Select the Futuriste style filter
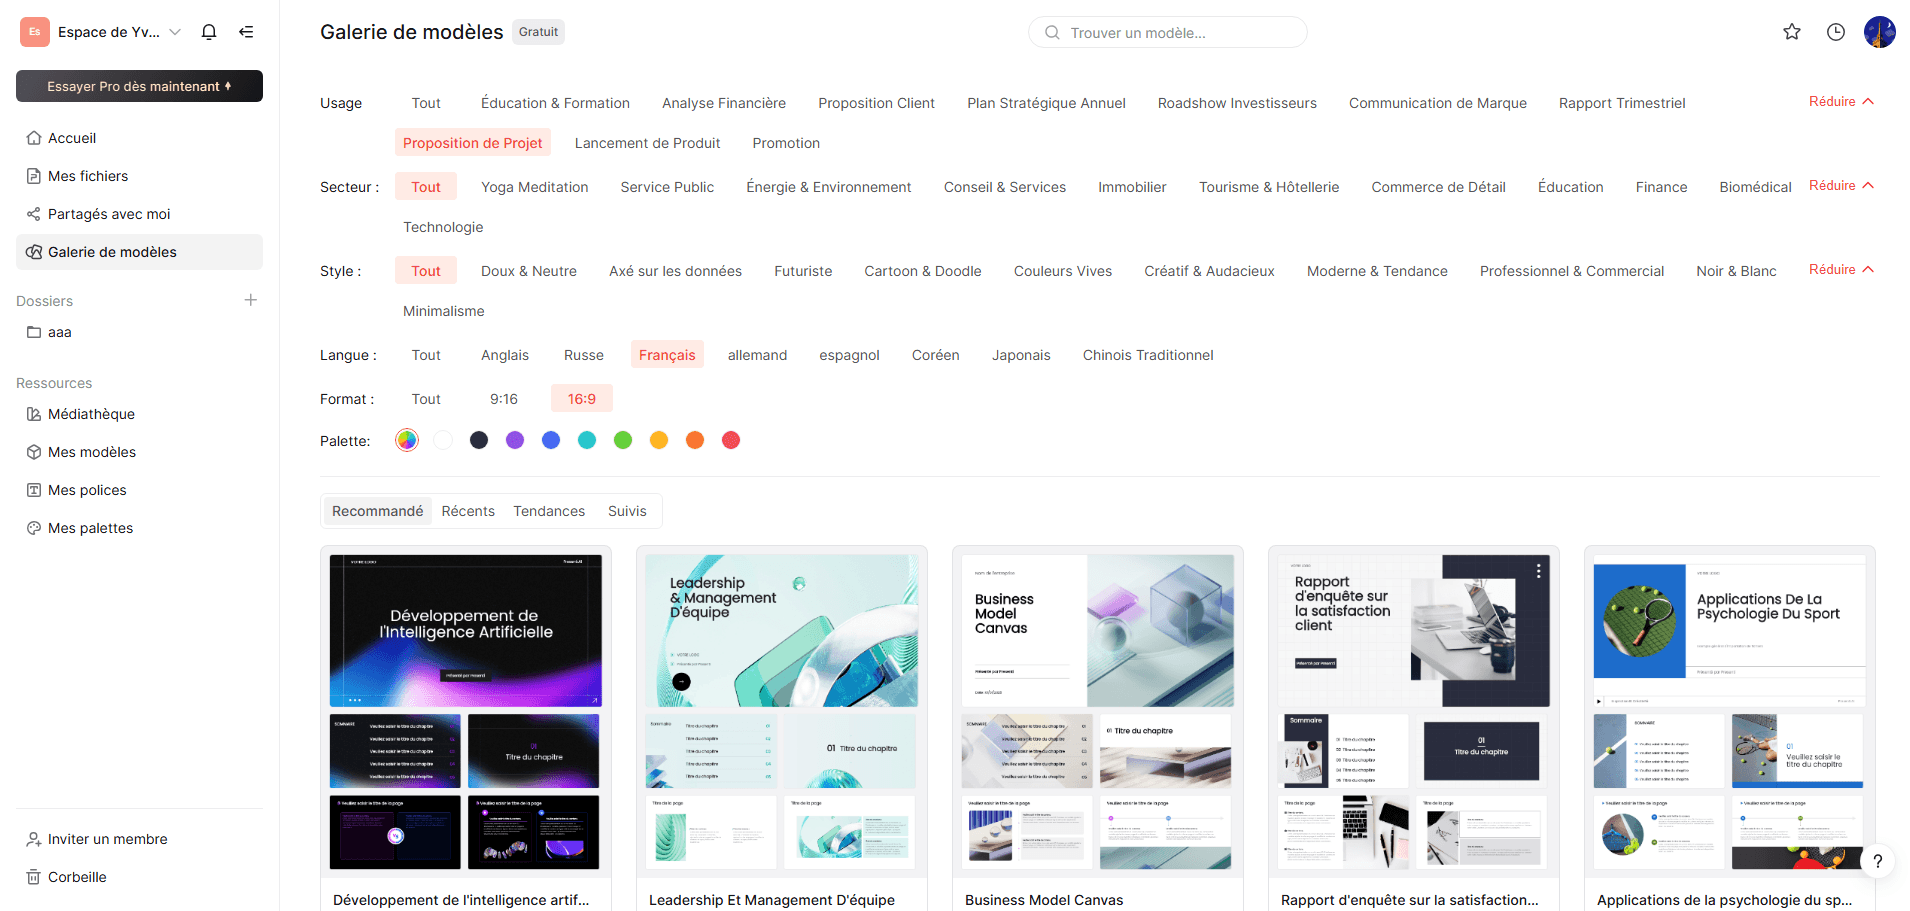This screenshot has width=1910, height=911. pyautogui.click(x=803, y=271)
